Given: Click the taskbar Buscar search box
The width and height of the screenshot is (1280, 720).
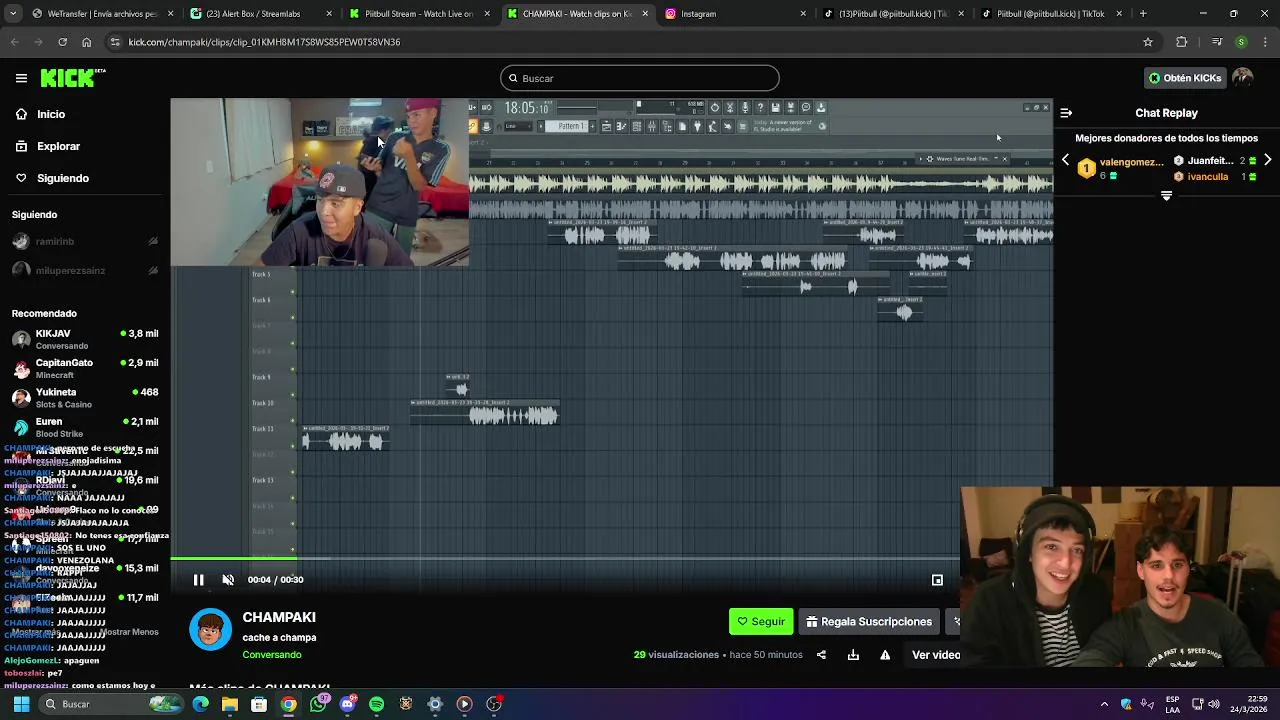Looking at the screenshot, I should pos(112,704).
